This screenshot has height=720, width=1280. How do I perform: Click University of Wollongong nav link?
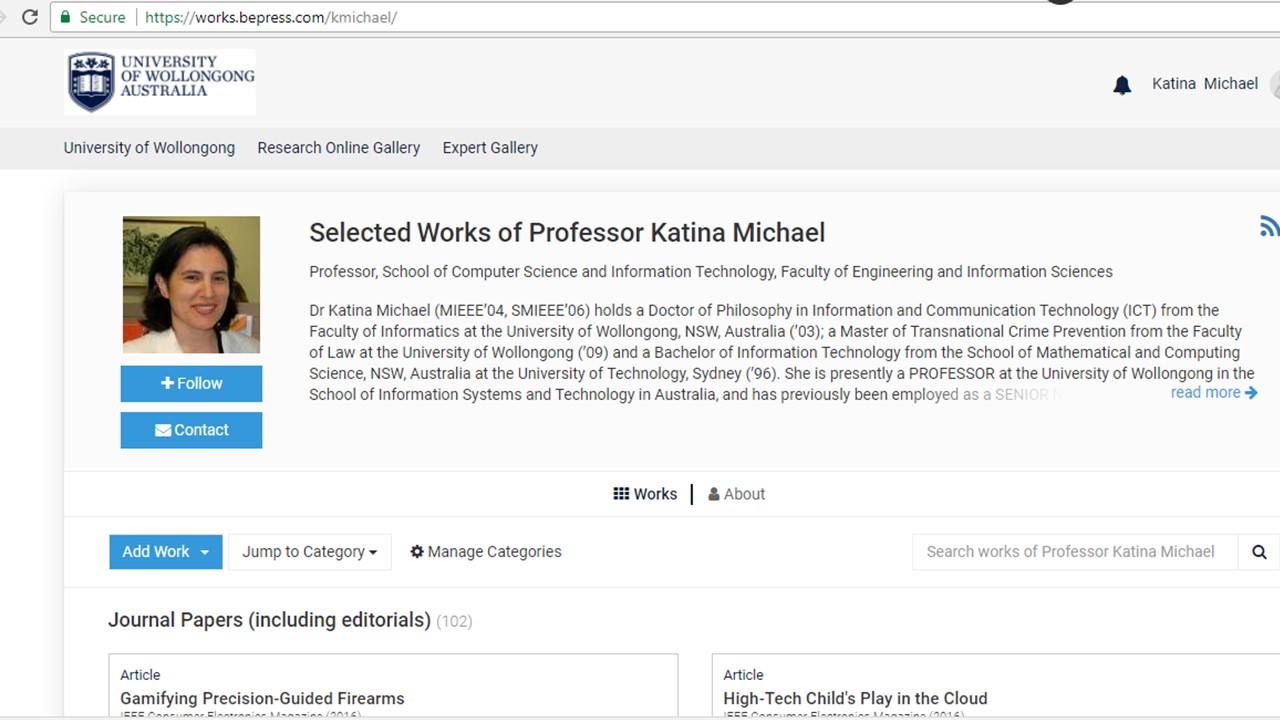pos(149,148)
